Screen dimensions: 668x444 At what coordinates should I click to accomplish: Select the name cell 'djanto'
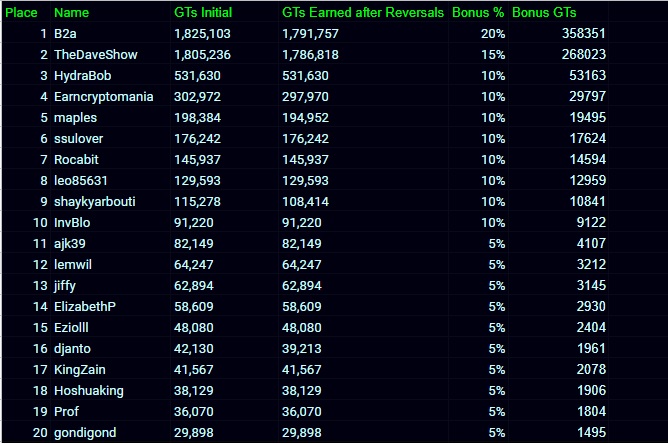72,349
